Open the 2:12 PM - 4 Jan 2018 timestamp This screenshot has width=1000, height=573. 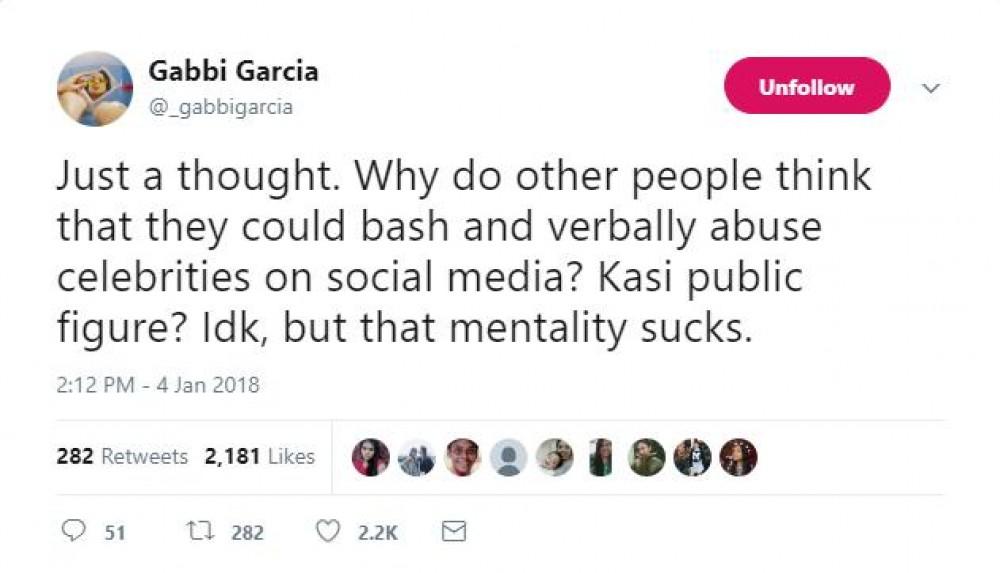(x=158, y=385)
